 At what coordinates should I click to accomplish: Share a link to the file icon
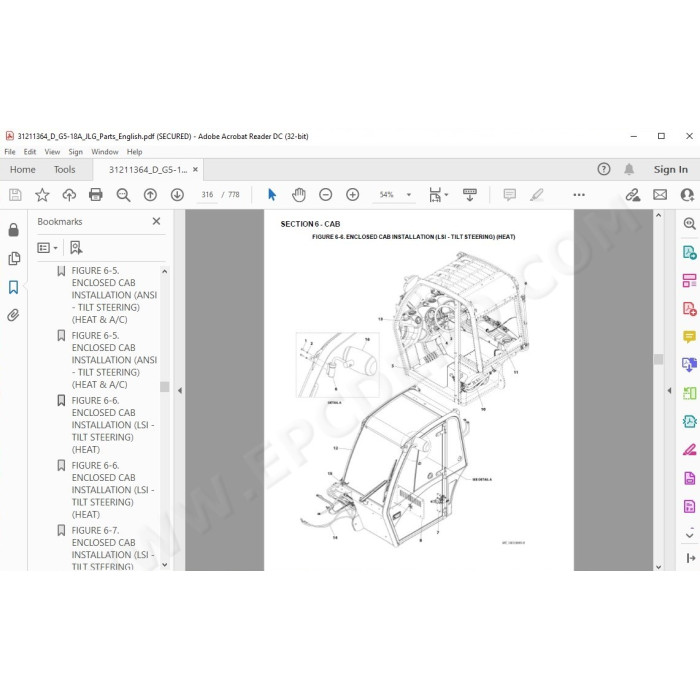coord(632,195)
